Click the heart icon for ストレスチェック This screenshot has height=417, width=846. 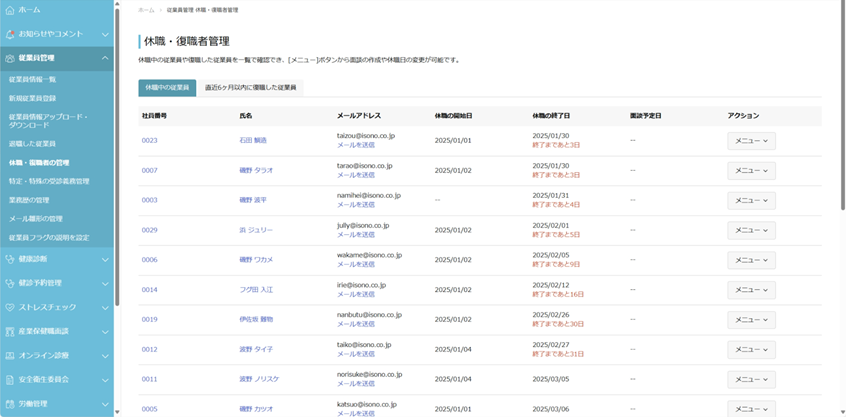point(9,307)
